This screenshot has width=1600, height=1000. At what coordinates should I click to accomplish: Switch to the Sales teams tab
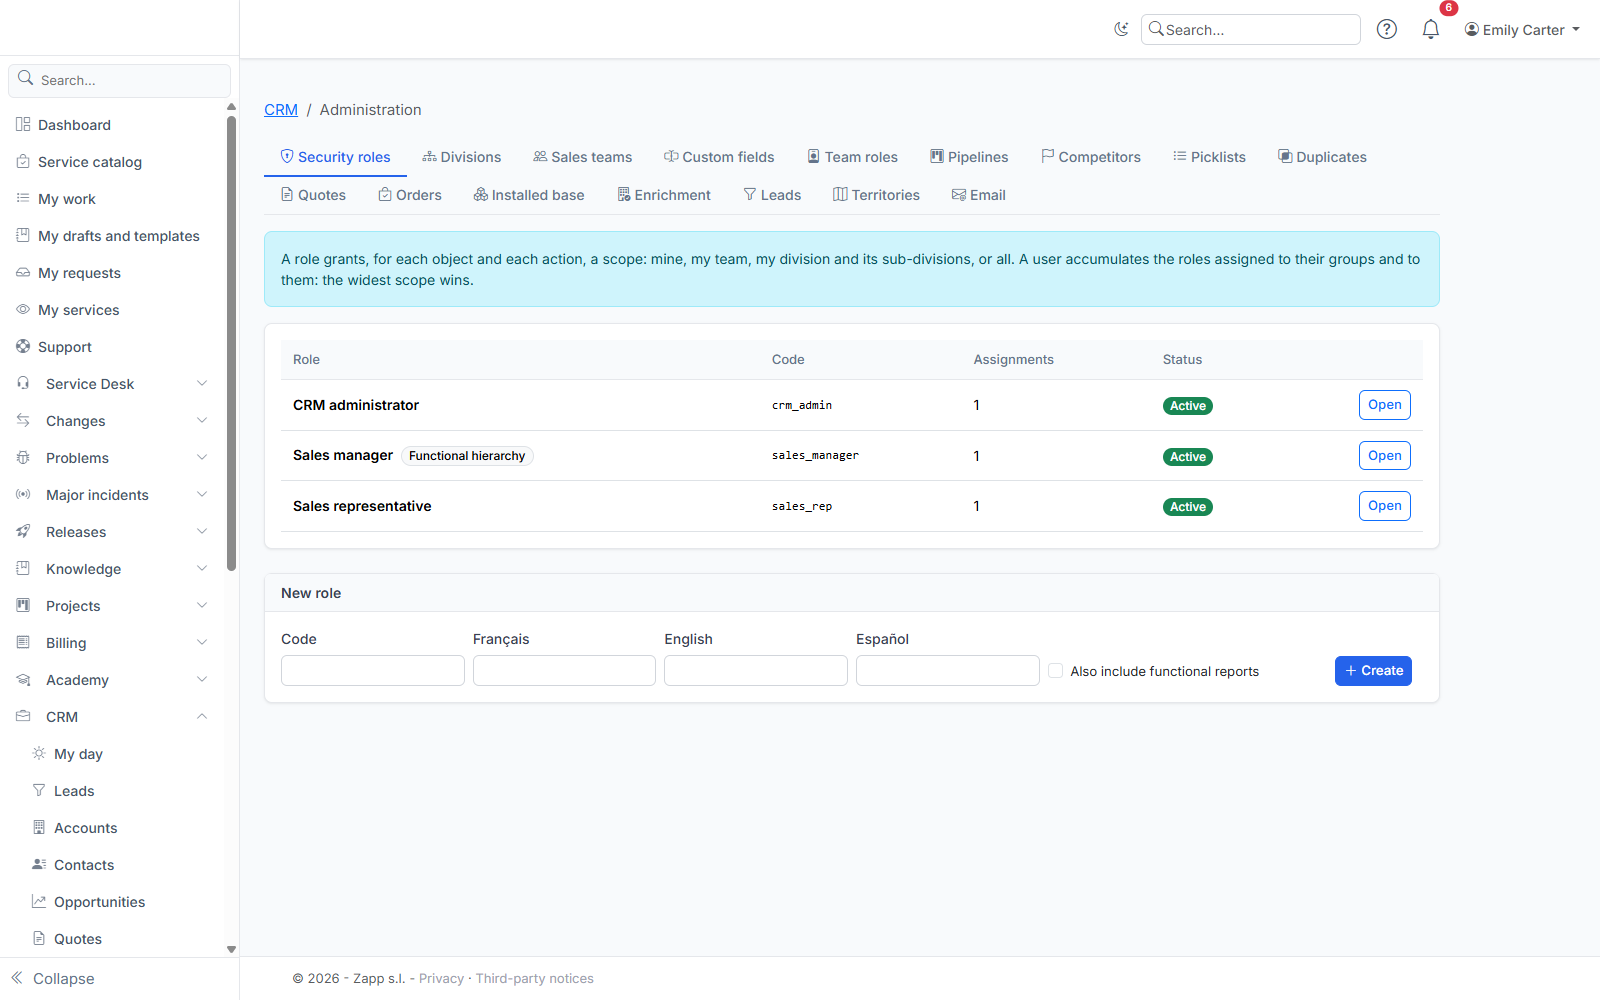tap(582, 157)
